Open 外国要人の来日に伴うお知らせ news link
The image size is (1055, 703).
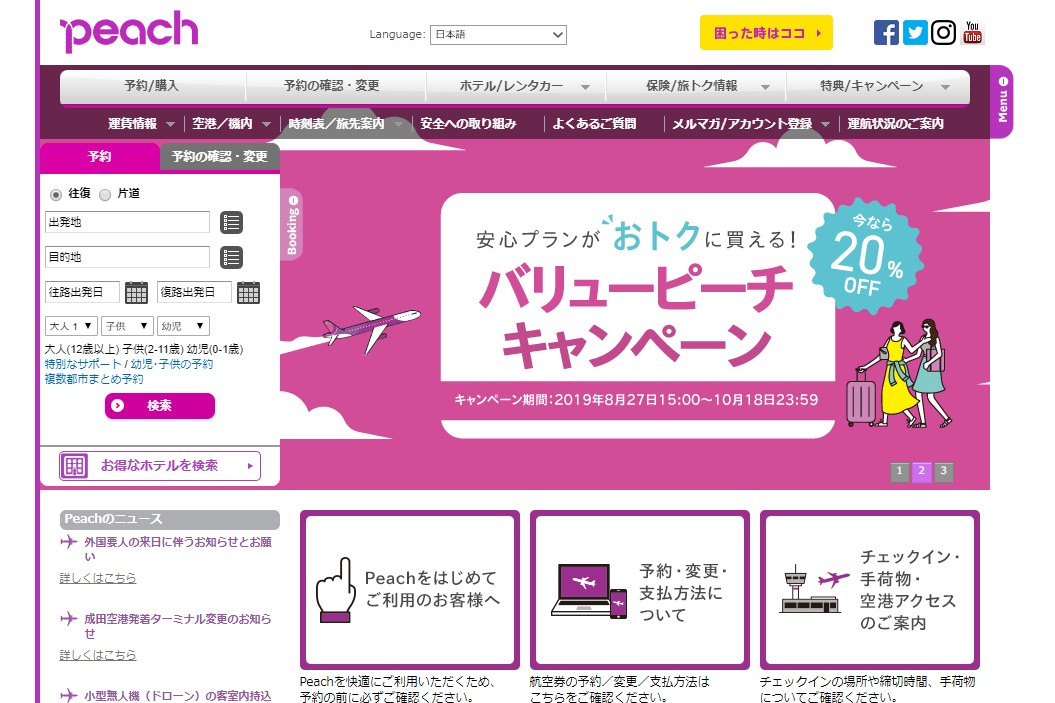point(178,549)
